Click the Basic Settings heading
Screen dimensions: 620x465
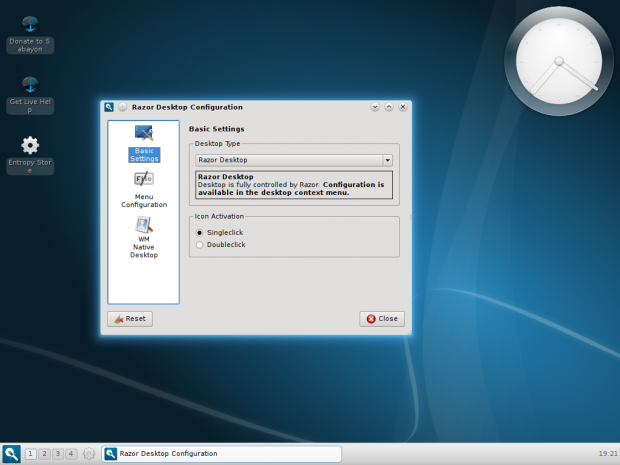[x=217, y=129]
